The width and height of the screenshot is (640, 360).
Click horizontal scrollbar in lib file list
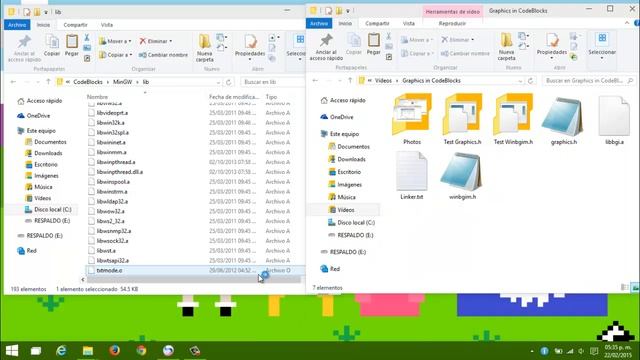coord(194,280)
